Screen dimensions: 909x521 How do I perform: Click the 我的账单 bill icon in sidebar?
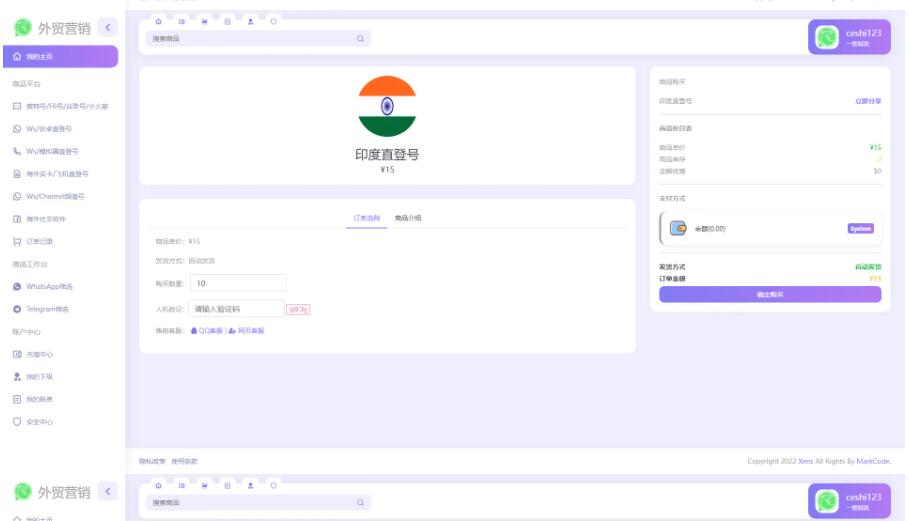click(x=17, y=399)
